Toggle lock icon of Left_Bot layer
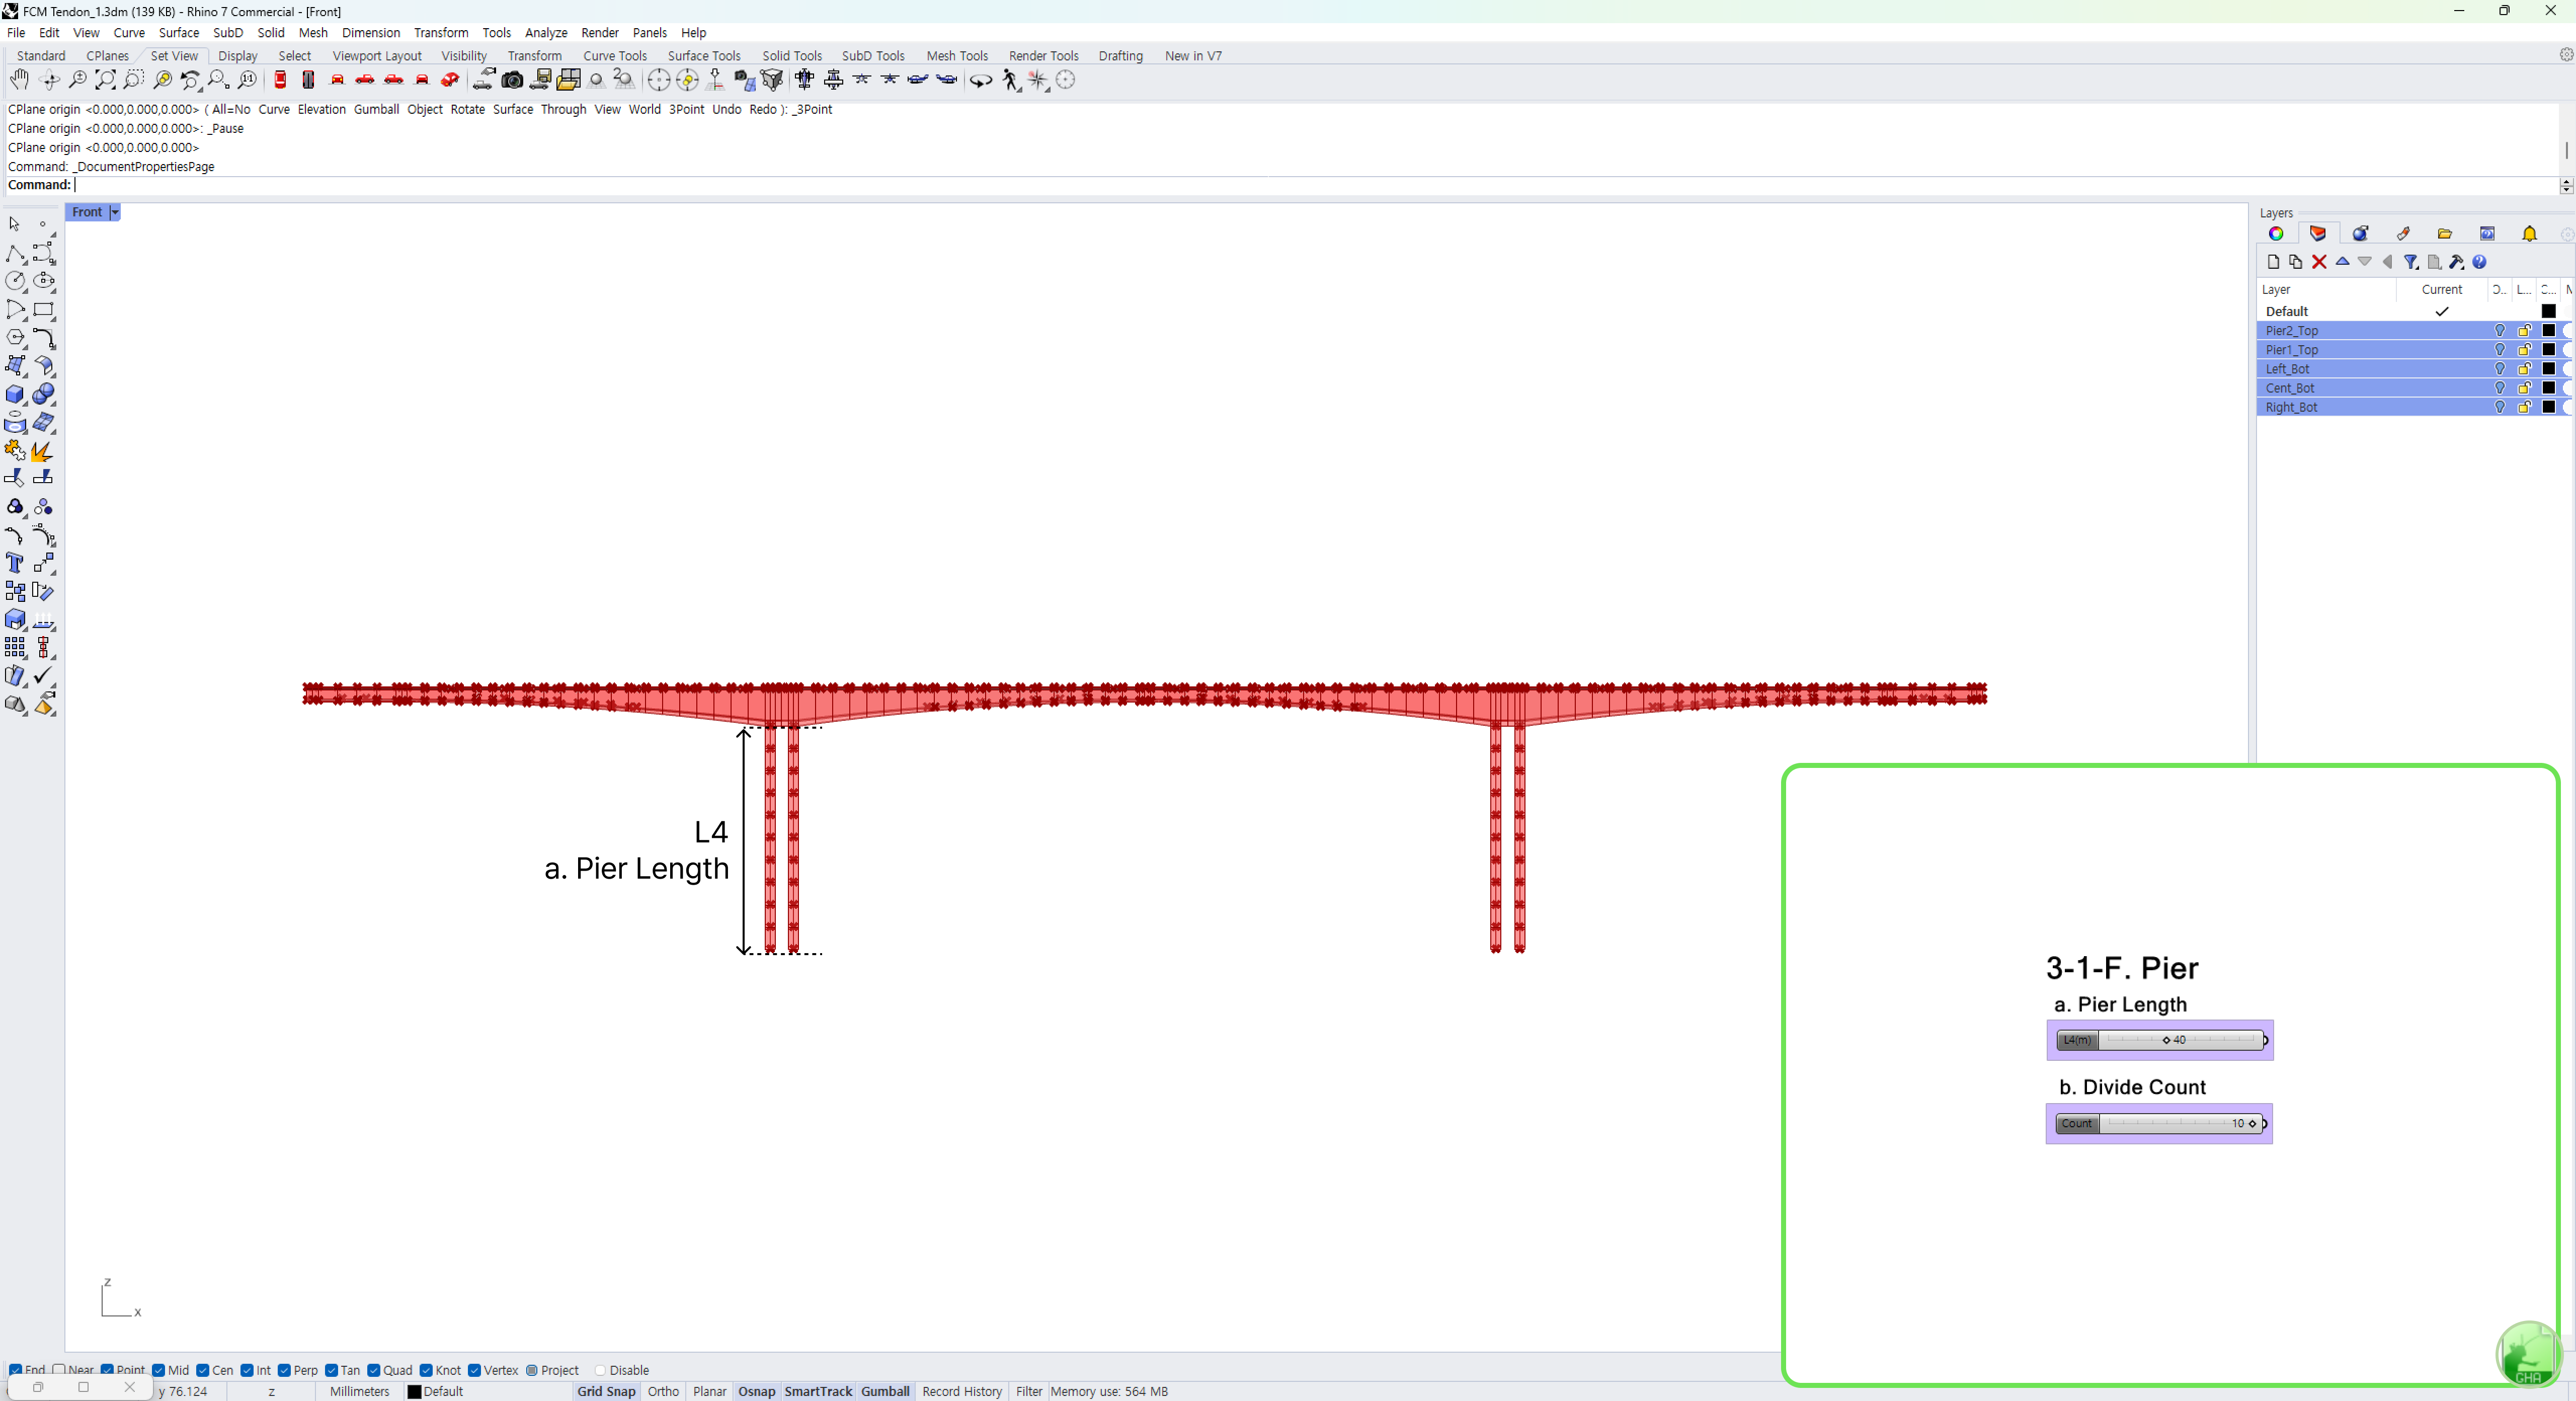Image resolution: width=2576 pixels, height=1401 pixels. [2524, 369]
